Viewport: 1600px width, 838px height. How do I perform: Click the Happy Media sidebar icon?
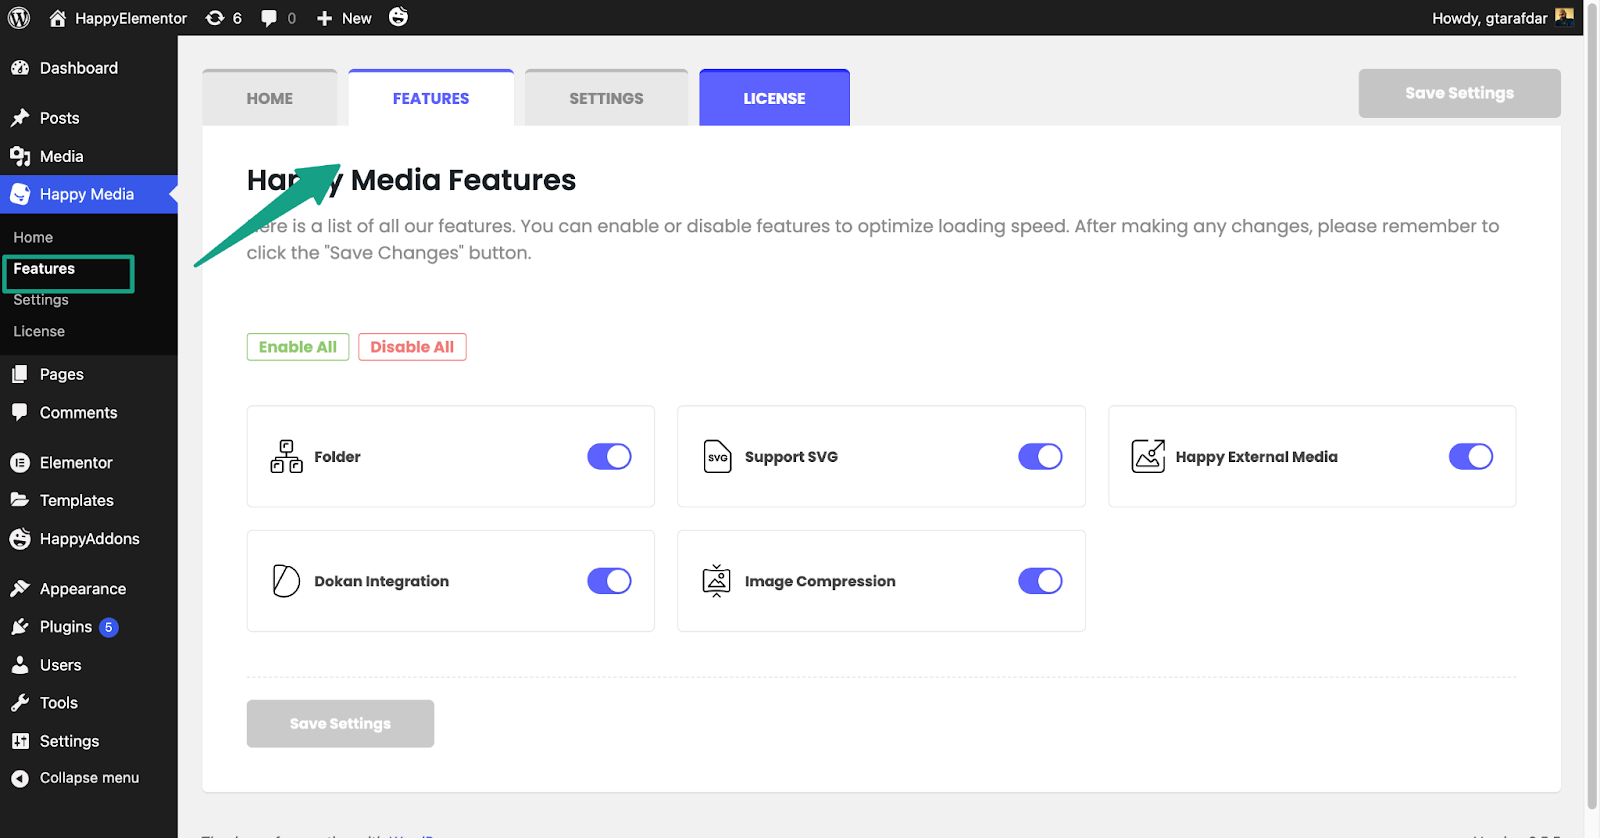[x=20, y=194]
